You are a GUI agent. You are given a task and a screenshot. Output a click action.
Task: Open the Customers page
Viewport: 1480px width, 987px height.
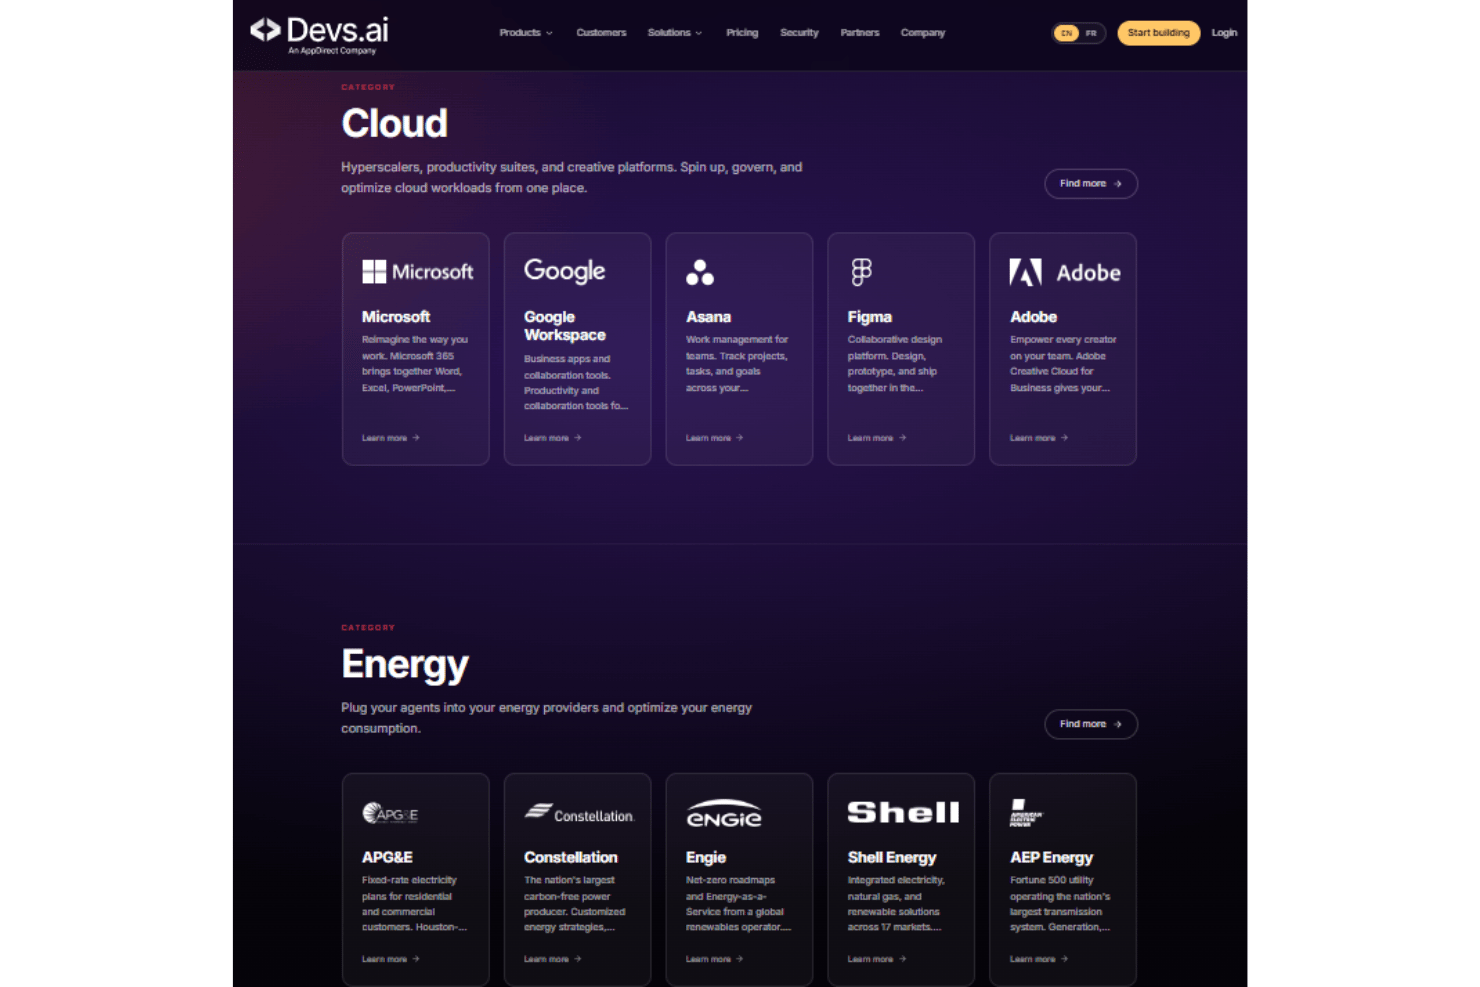601,33
